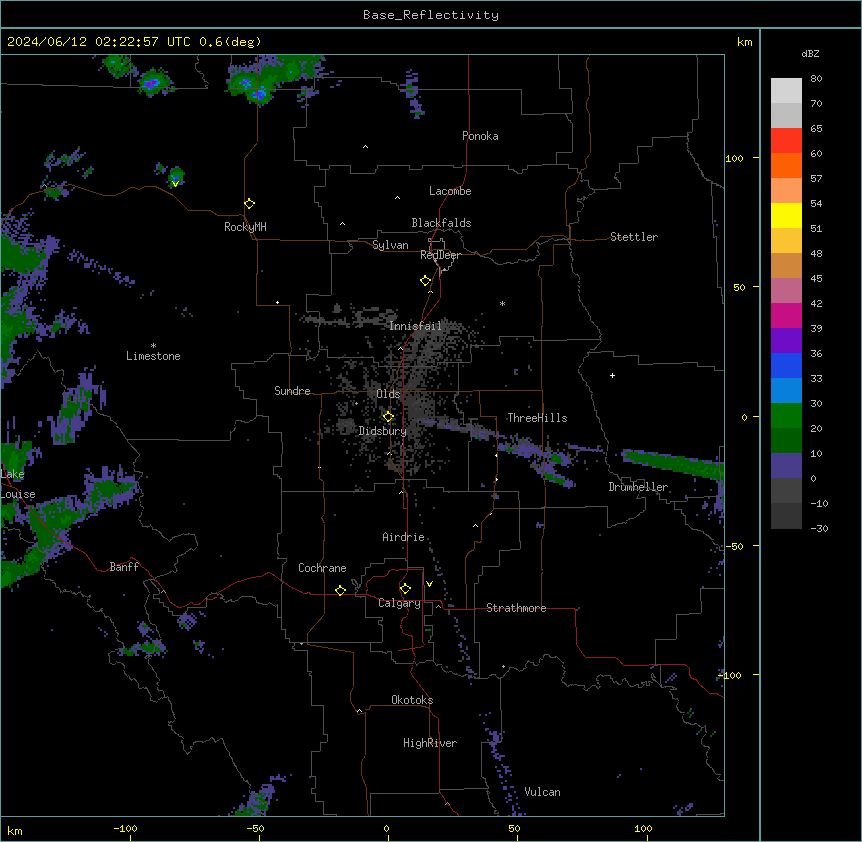This screenshot has height=842, width=862.
Task: Click the light blue band above 30 dBZ
Action: [786, 391]
